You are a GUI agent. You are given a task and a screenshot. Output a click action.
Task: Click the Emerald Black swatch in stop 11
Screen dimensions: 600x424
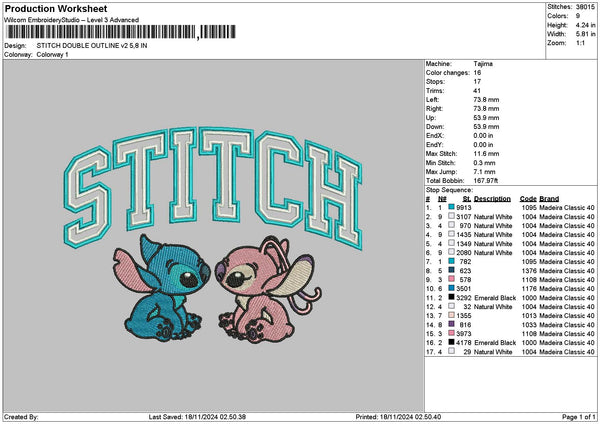click(x=452, y=297)
